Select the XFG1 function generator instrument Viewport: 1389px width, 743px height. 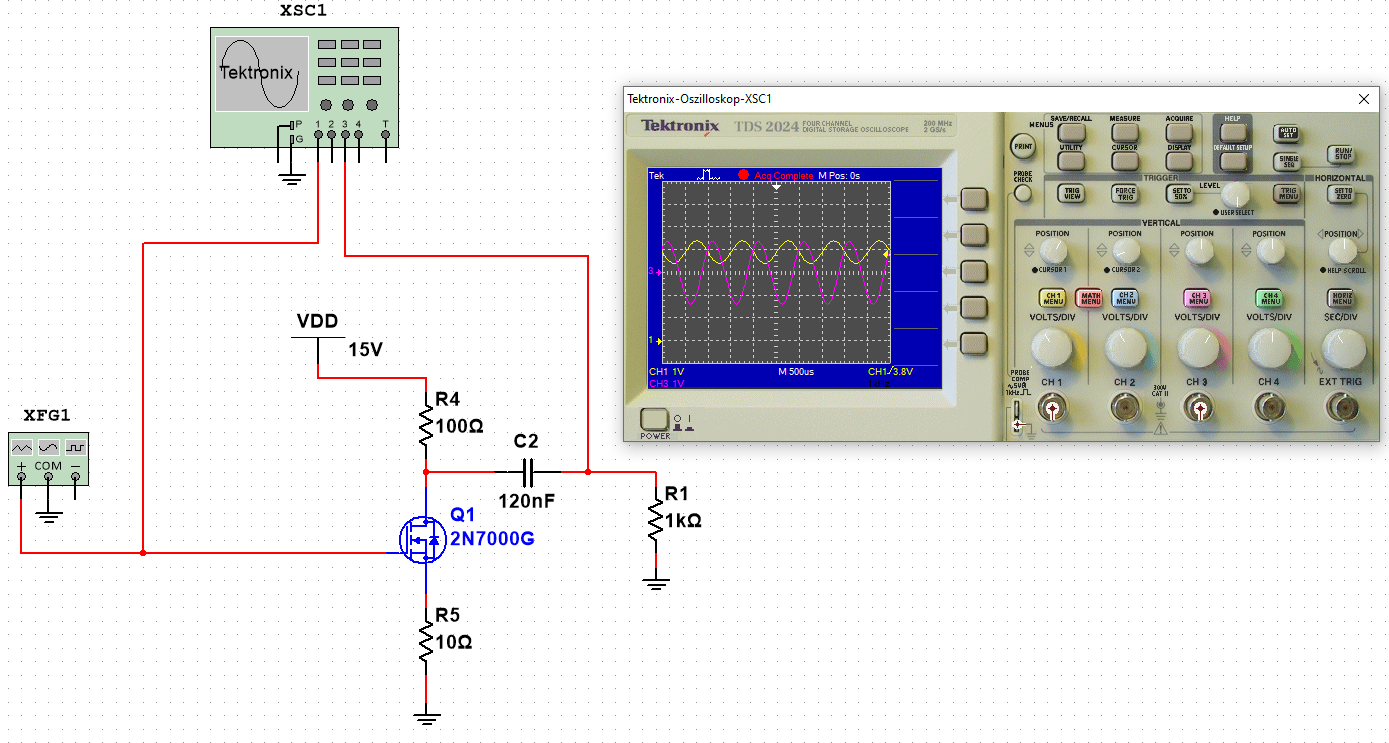(x=48, y=459)
